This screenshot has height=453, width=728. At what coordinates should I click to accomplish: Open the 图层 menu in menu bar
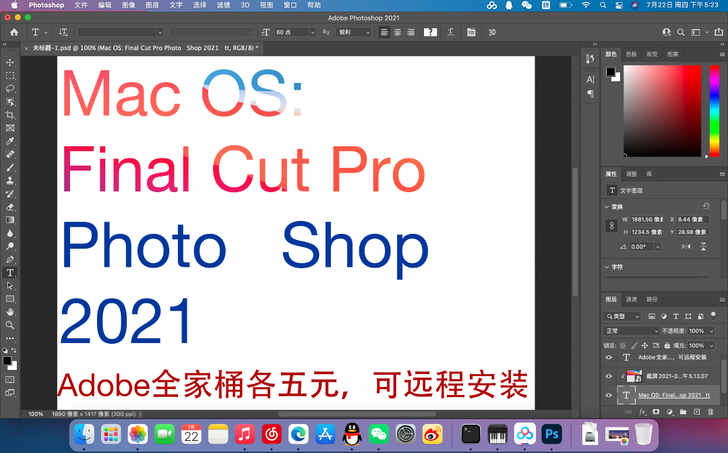(152, 5)
